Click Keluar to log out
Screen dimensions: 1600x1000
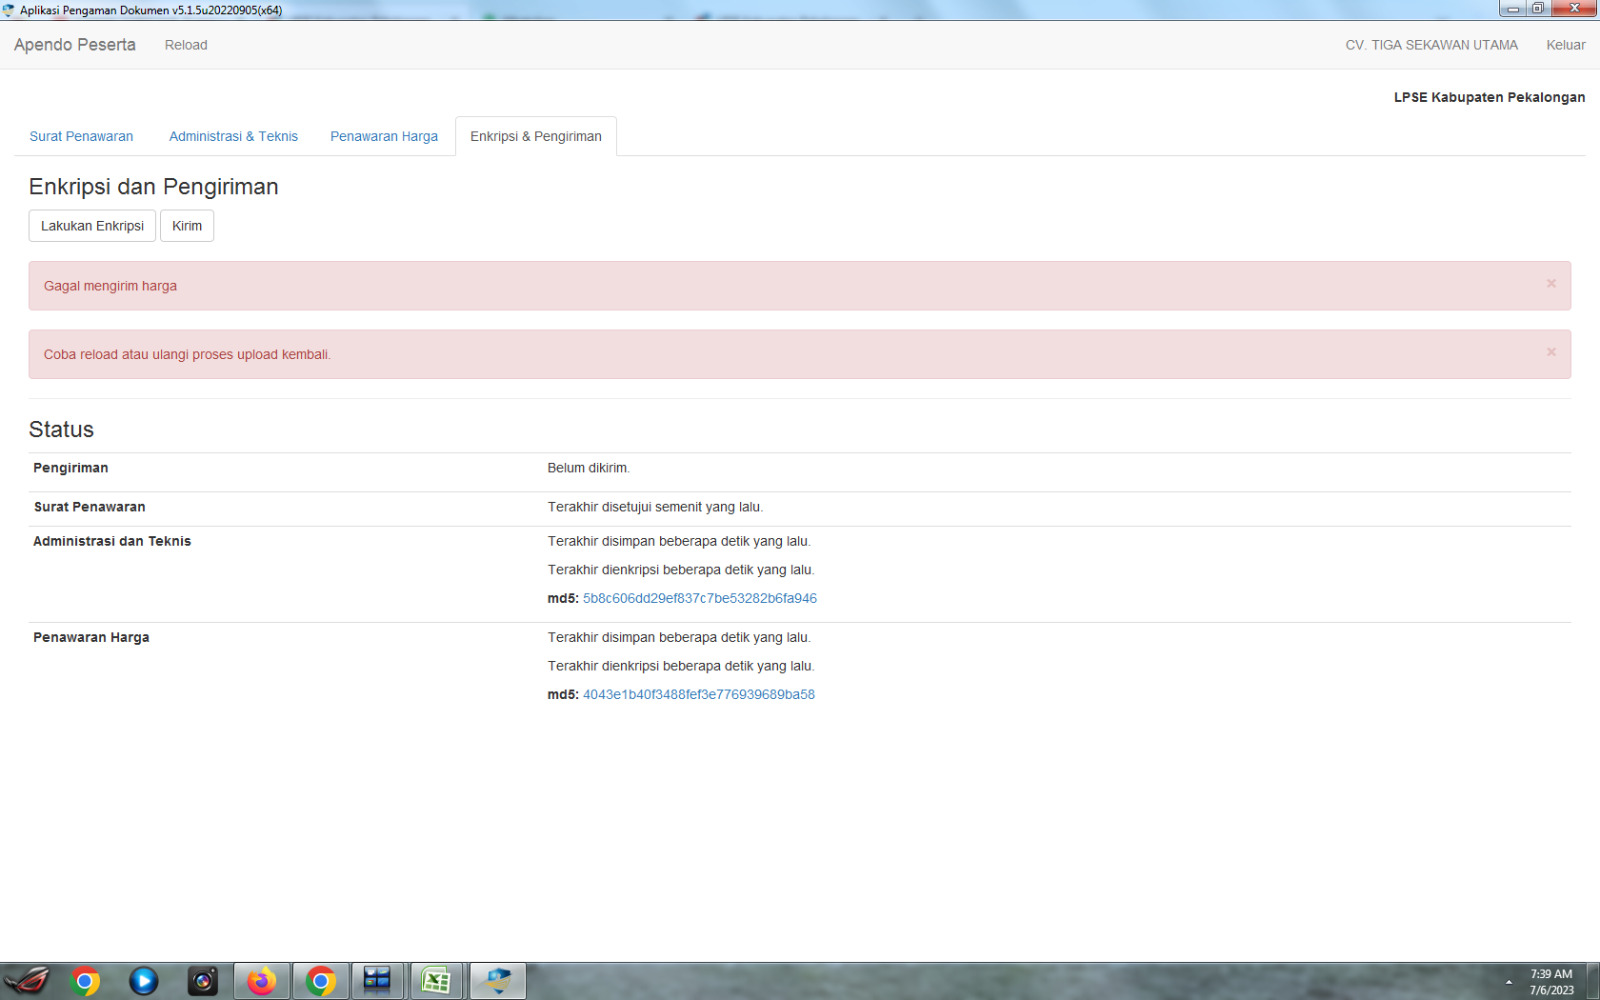pos(1565,45)
